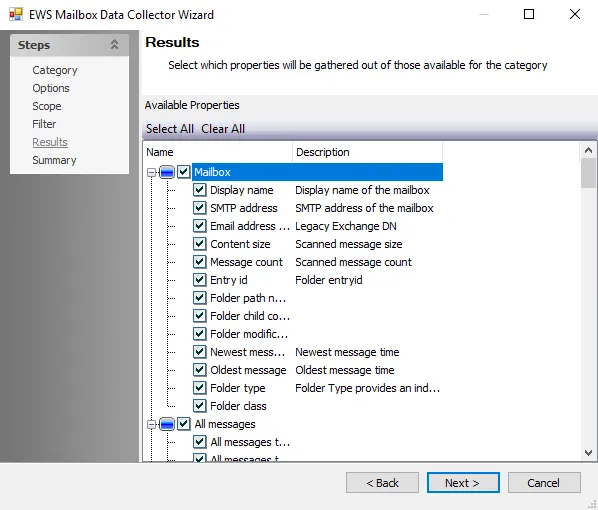Click 'SMTP address of the mailbox' description
598x510 pixels.
[x=364, y=208]
